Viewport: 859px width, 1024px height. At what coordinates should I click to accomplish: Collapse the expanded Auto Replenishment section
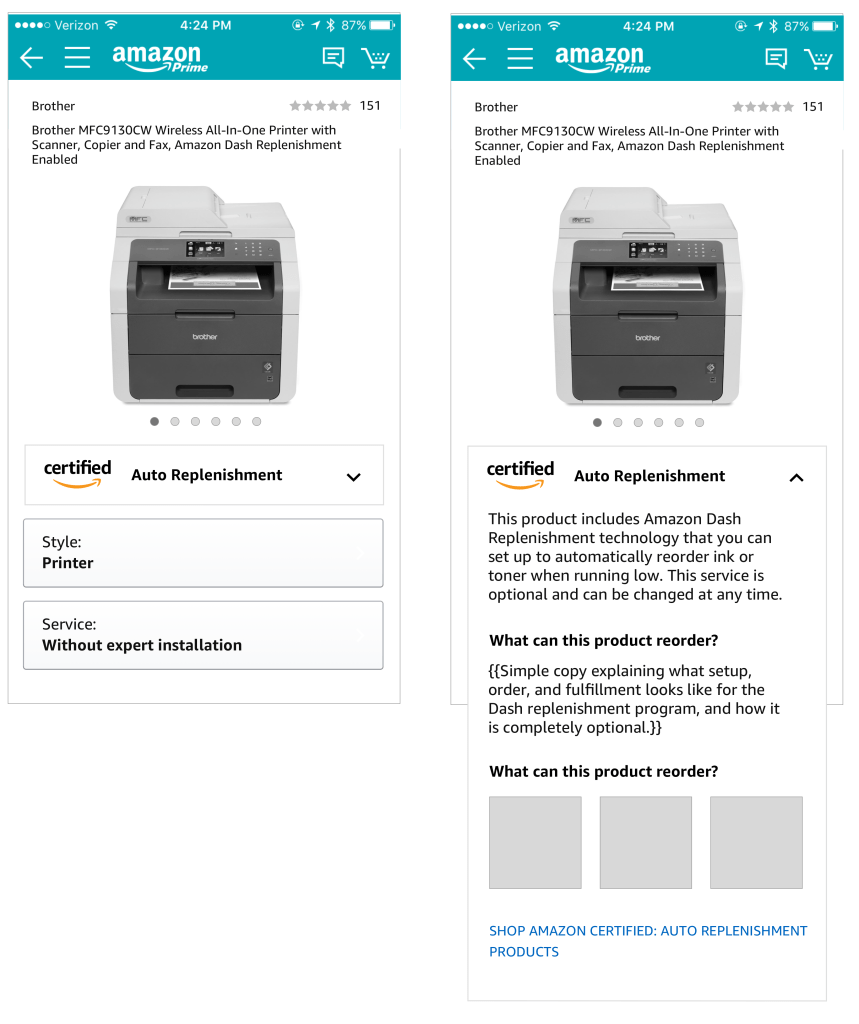796,478
